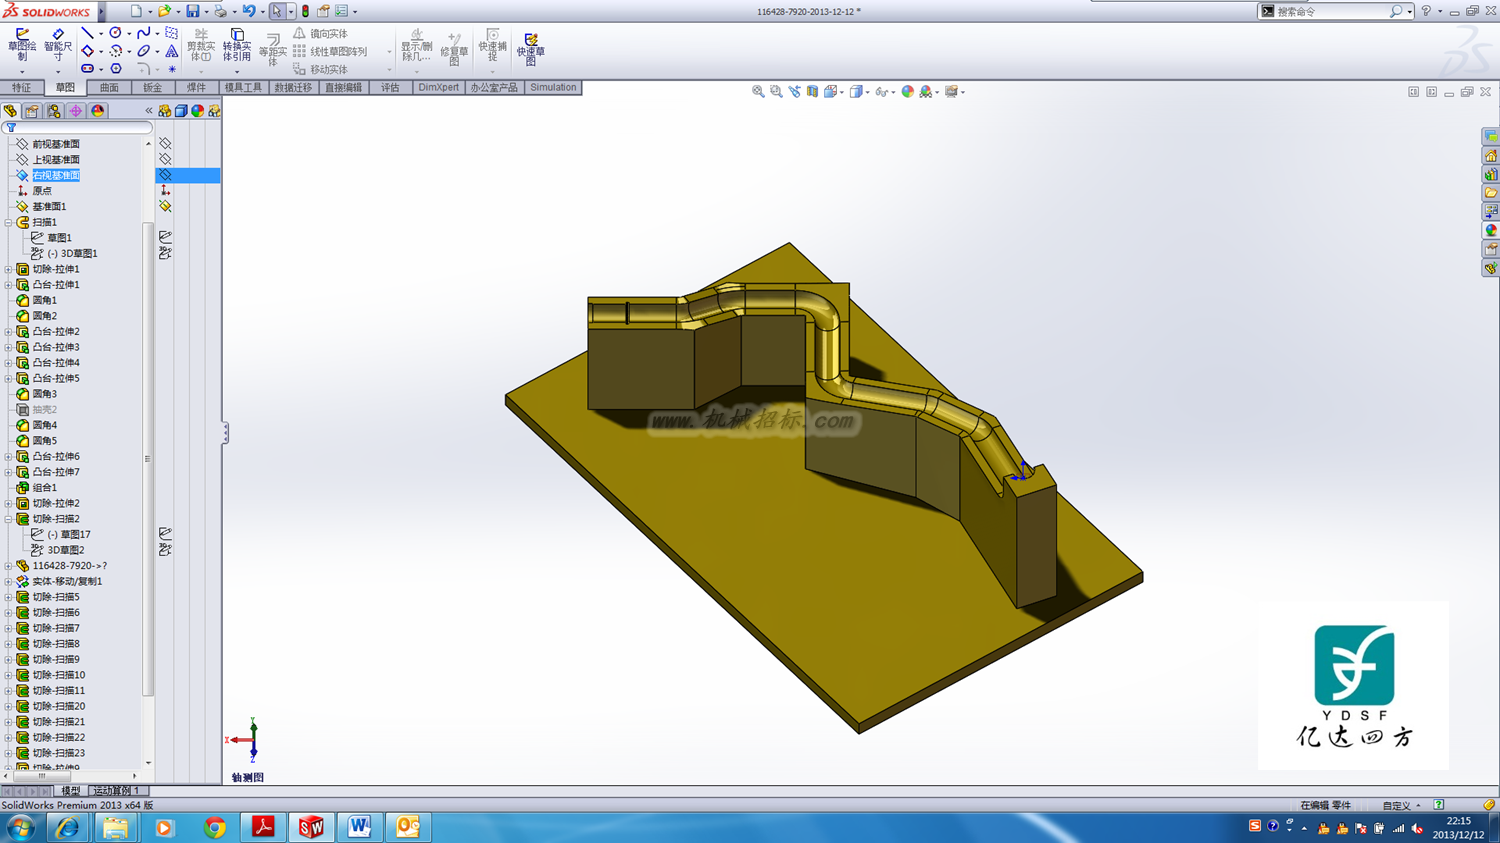Click the feature tree filter field
Screen dimensions: 1500x843
[x=78, y=128]
